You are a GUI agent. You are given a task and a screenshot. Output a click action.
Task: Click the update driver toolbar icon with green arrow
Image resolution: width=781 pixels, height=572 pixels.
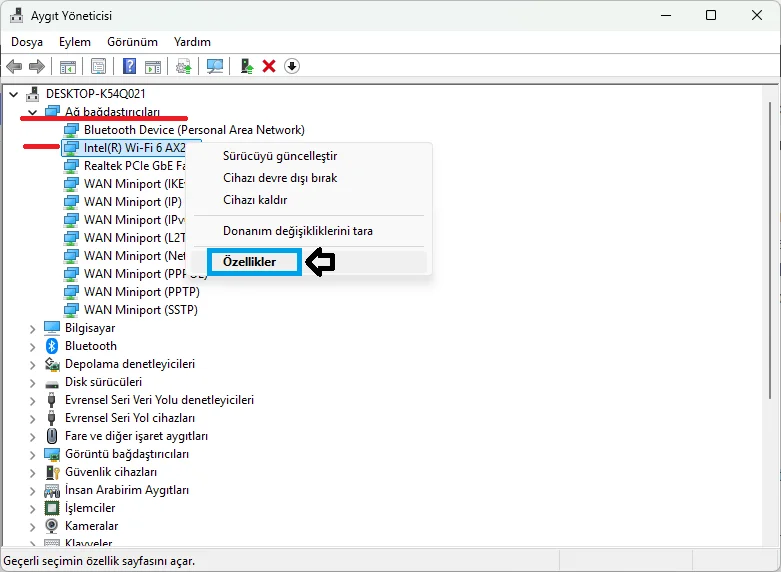(247, 66)
